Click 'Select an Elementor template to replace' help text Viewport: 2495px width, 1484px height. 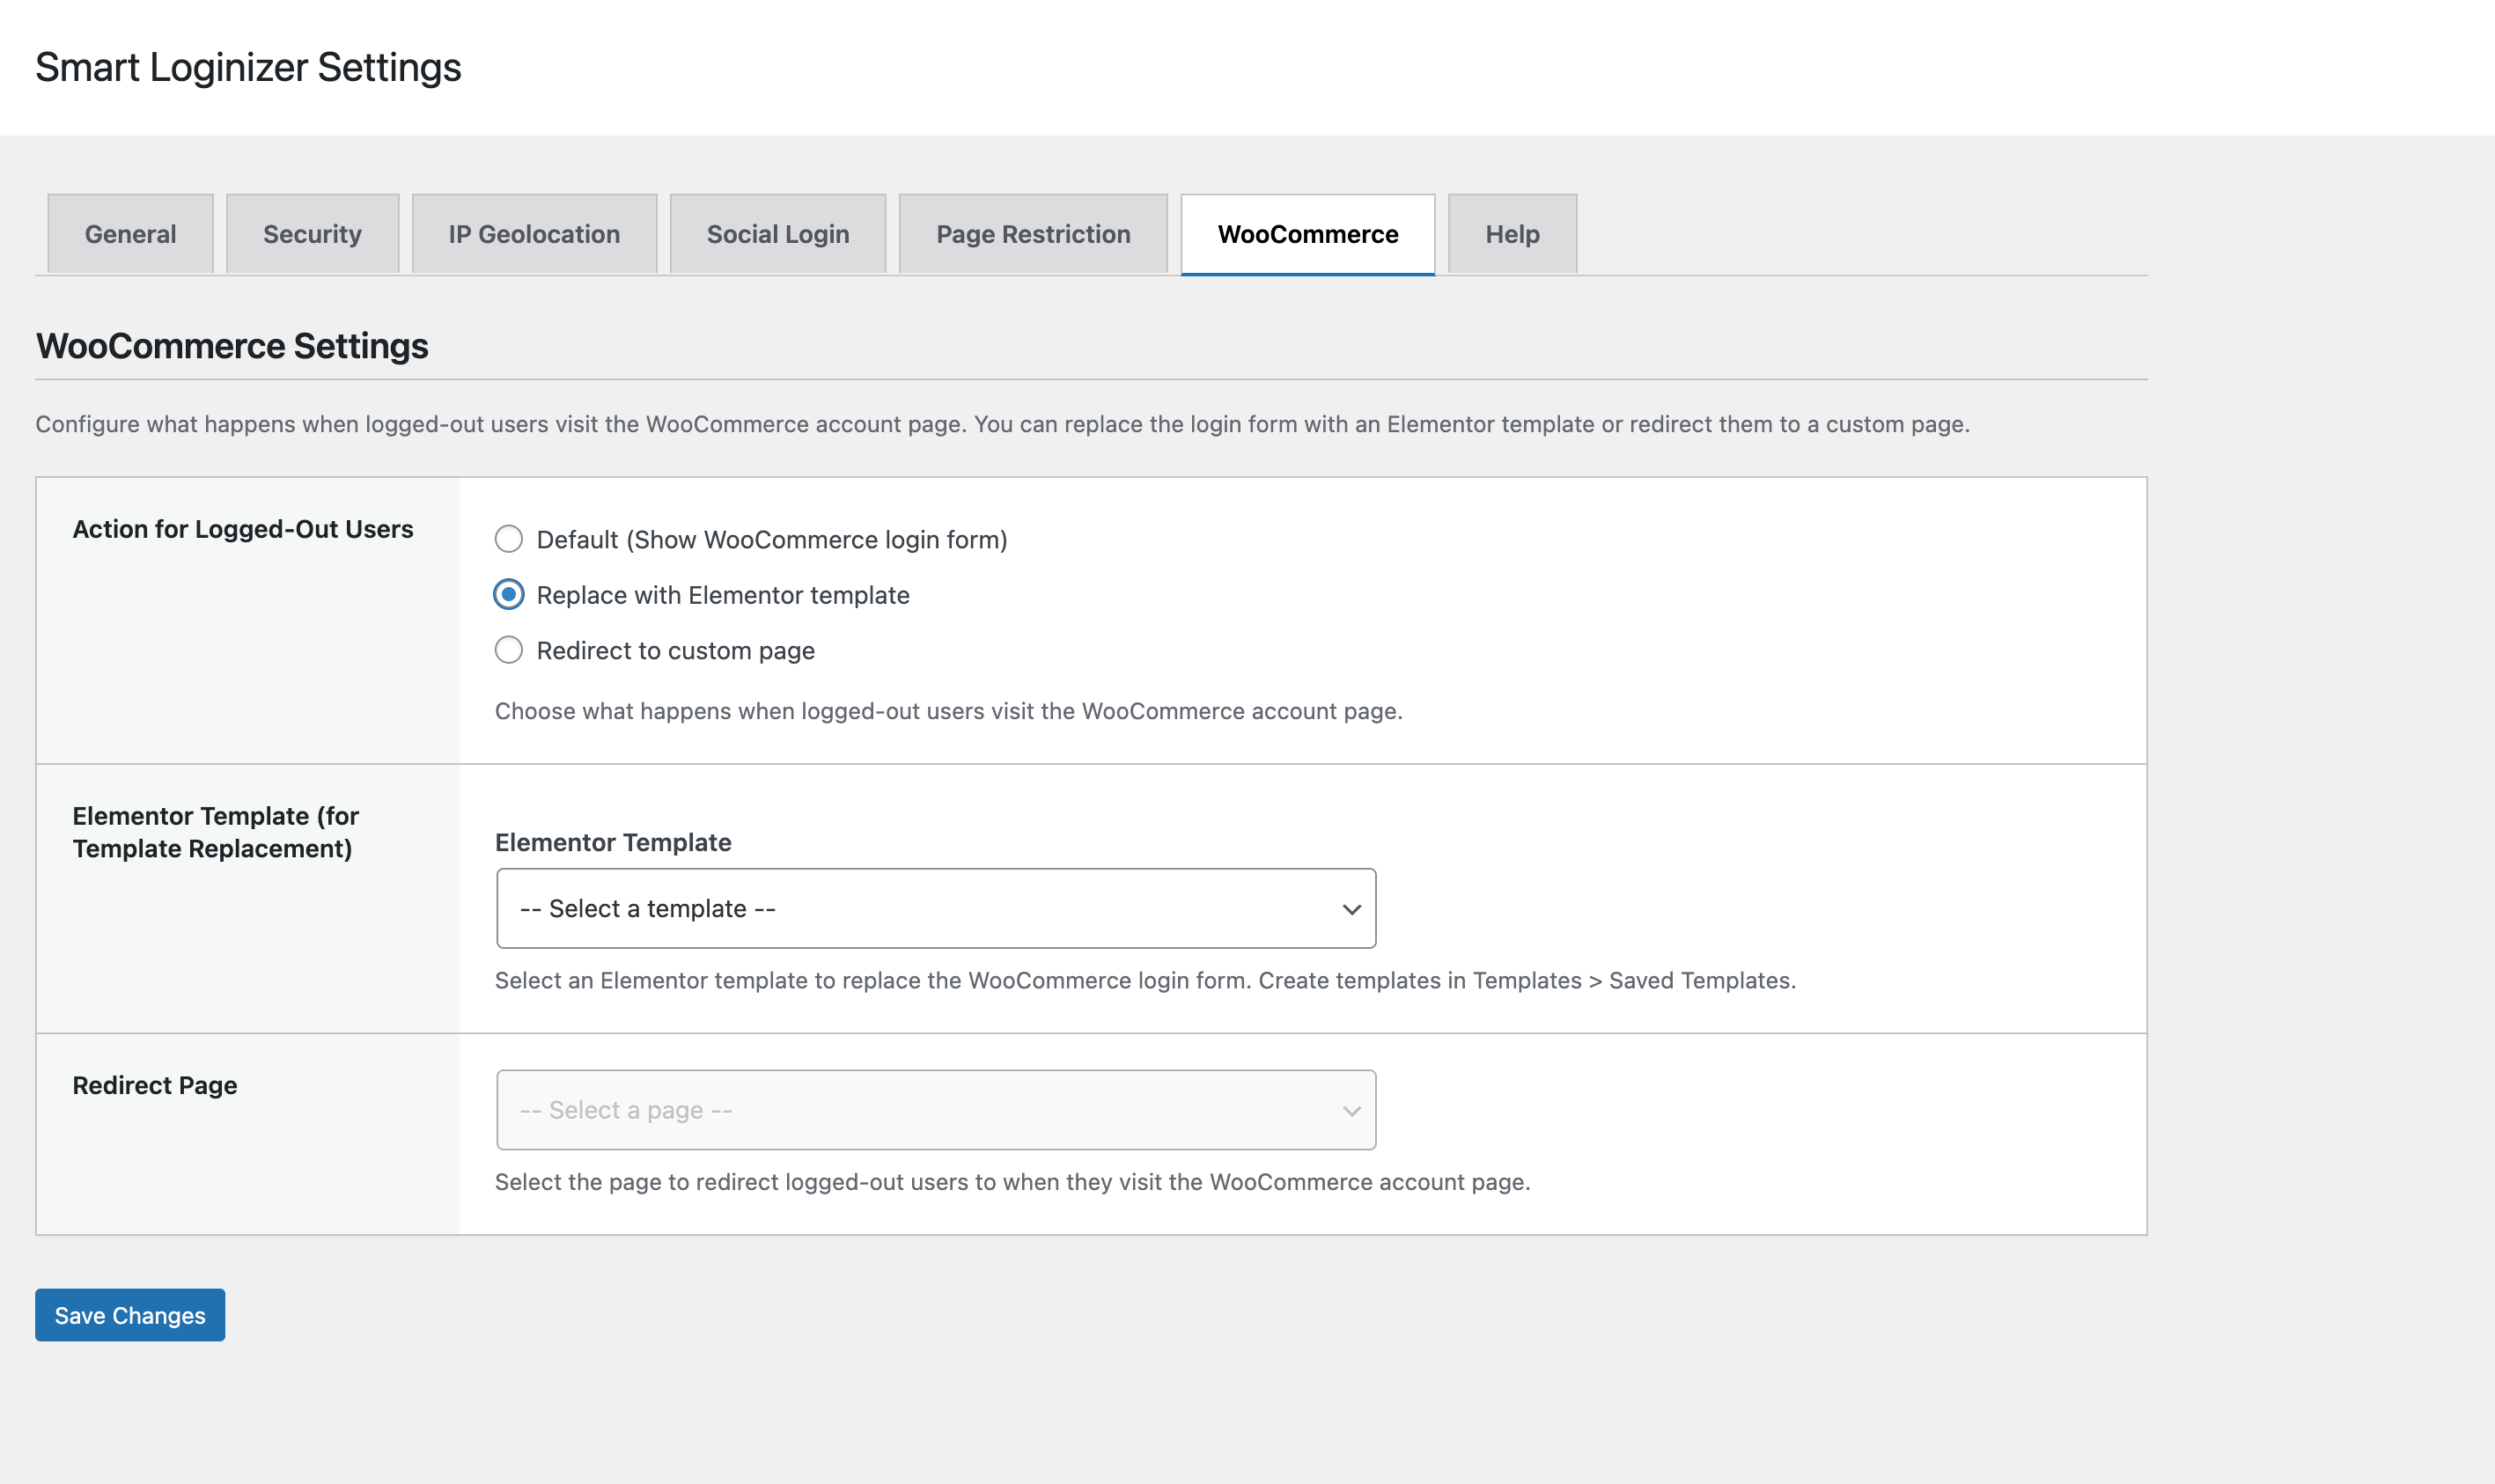(x=1145, y=980)
